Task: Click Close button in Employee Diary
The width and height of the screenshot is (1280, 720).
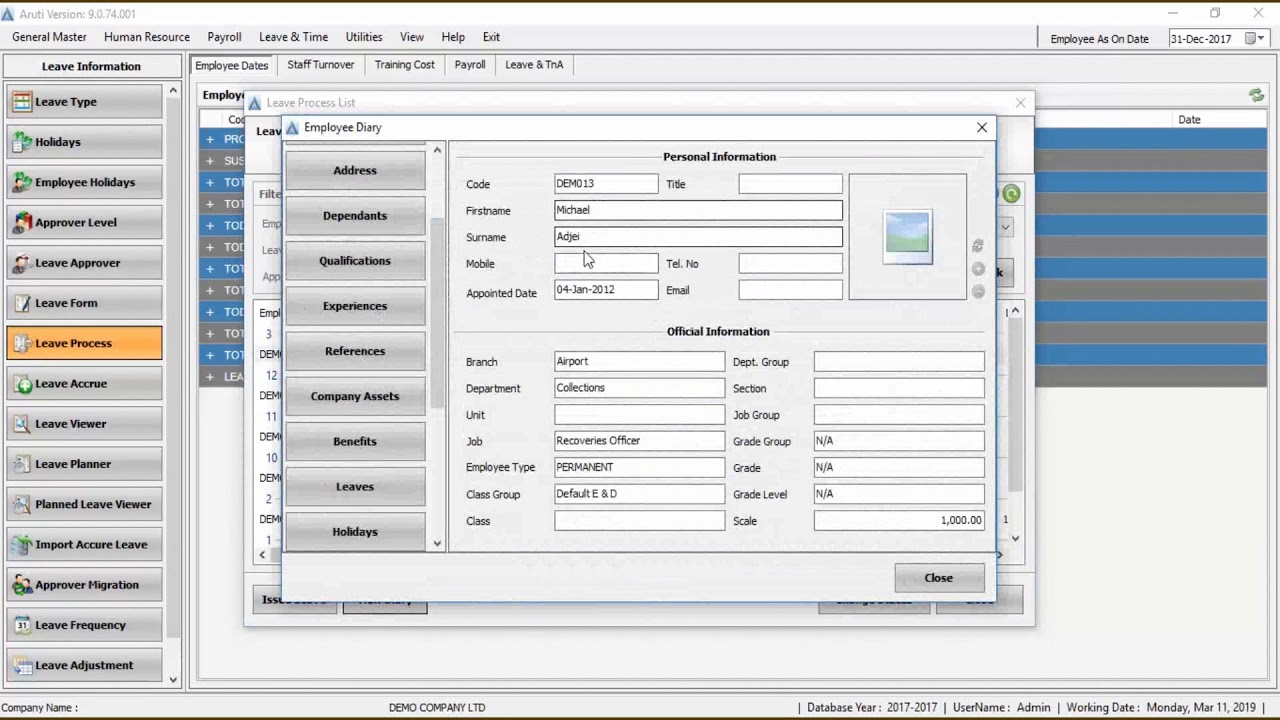Action: (x=939, y=578)
